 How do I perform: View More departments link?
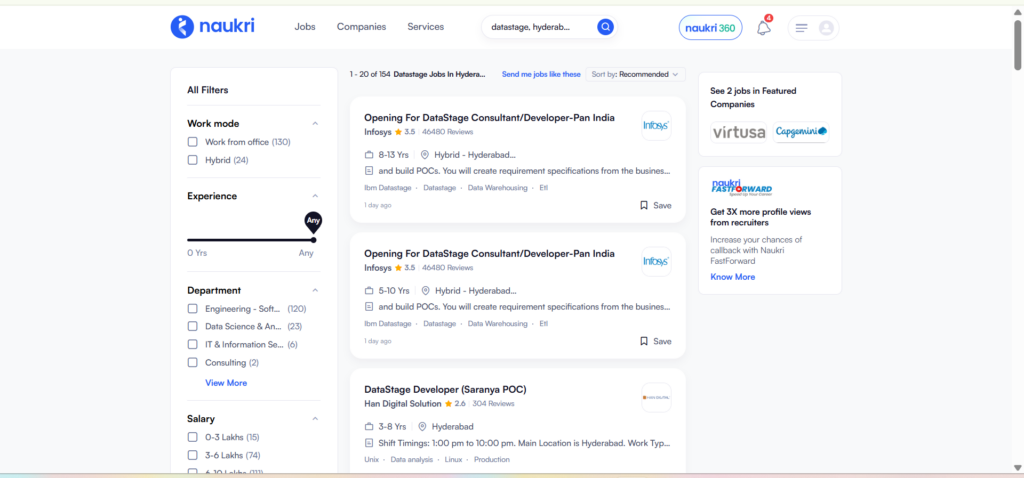pyautogui.click(x=226, y=383)
